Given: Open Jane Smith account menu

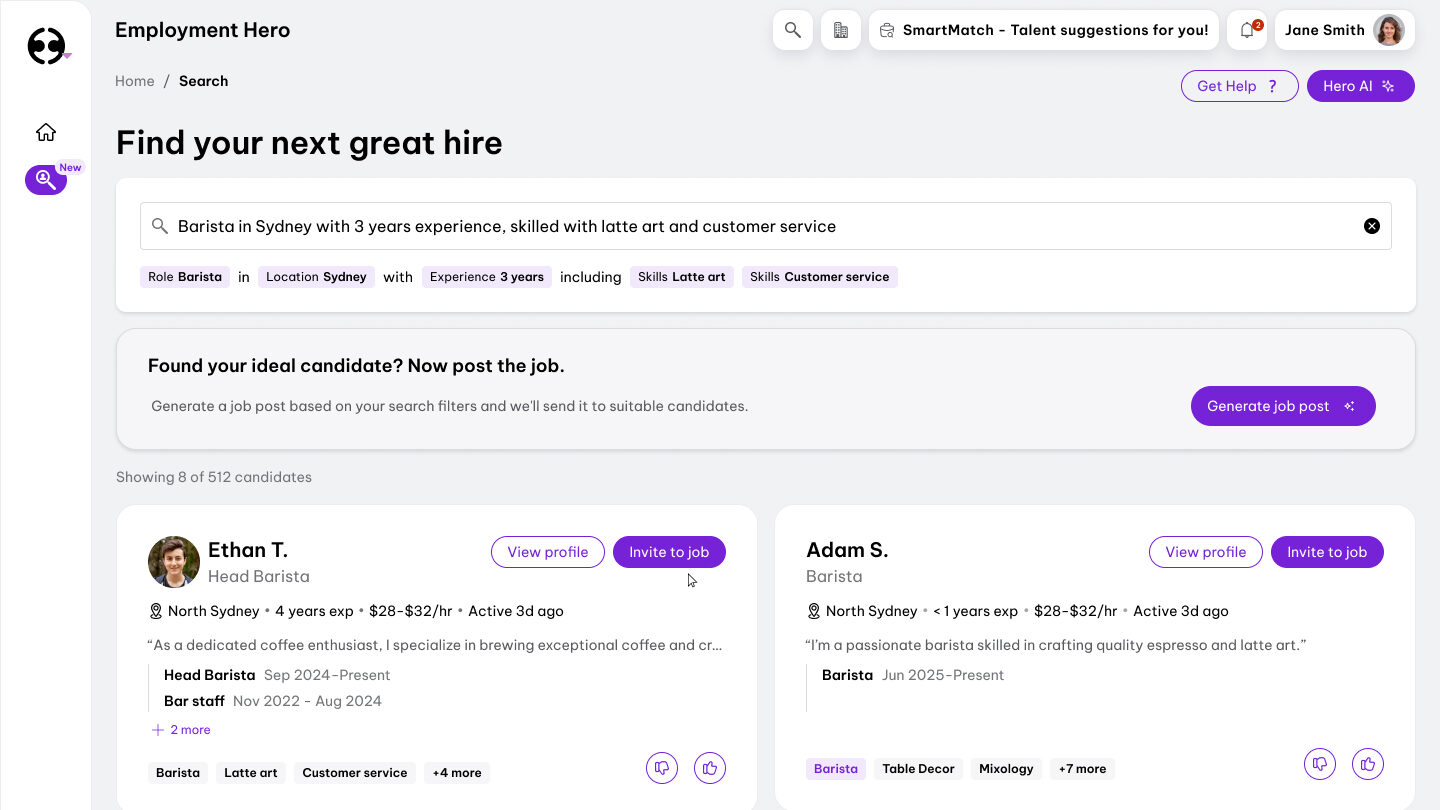Looking at the screenshot, I should click(1345, 30).
